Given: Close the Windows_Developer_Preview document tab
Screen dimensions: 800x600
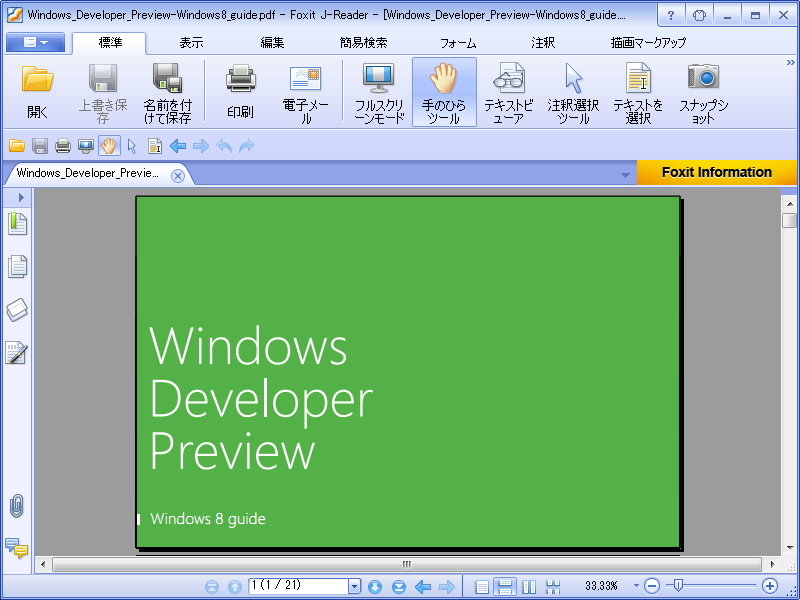Looking at the screenshot, I should 178,176.
